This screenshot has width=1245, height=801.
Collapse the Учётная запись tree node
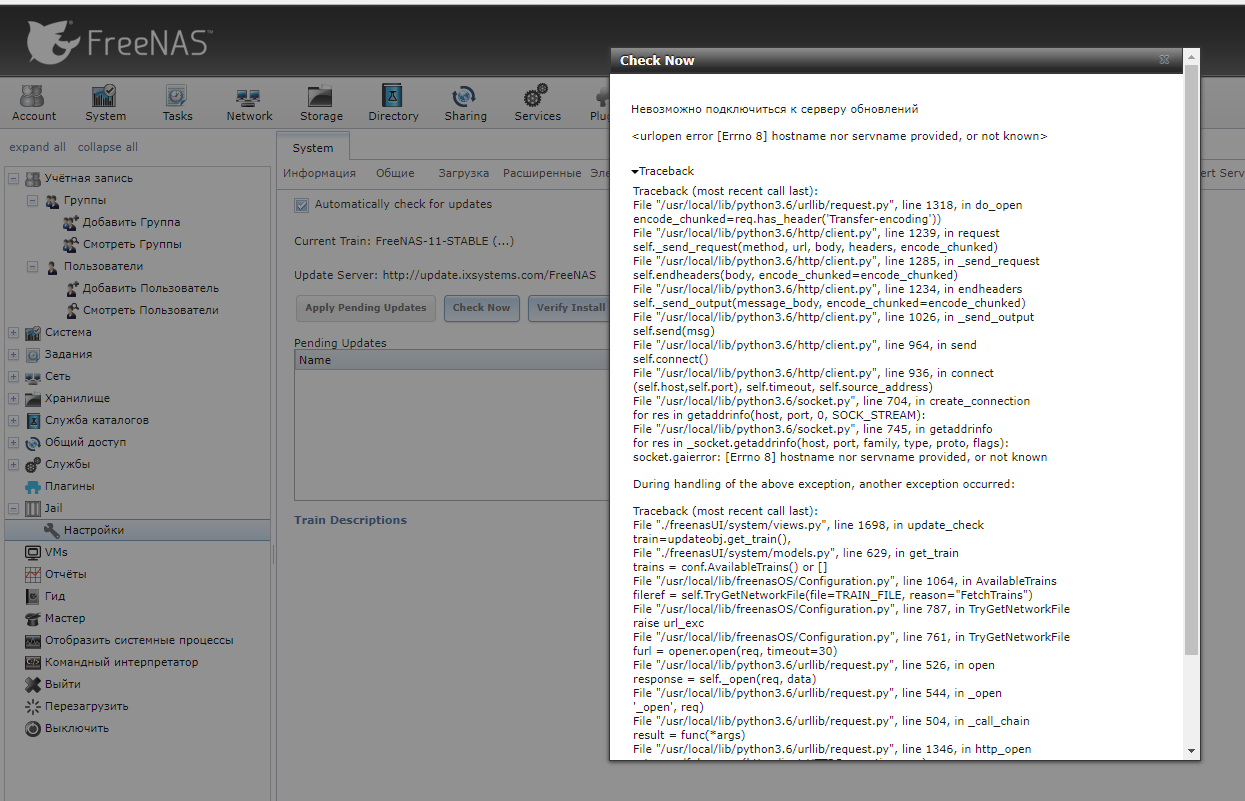click(x=13, y=178)
